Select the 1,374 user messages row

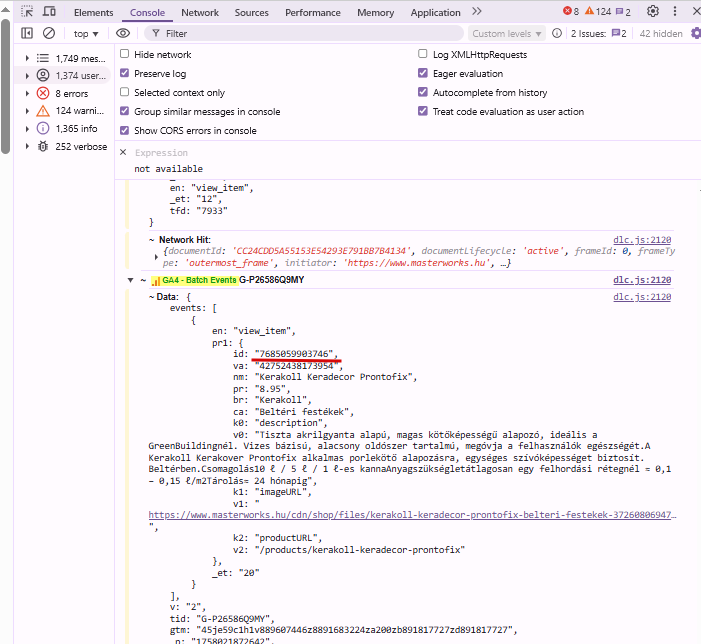pos(63,76)
